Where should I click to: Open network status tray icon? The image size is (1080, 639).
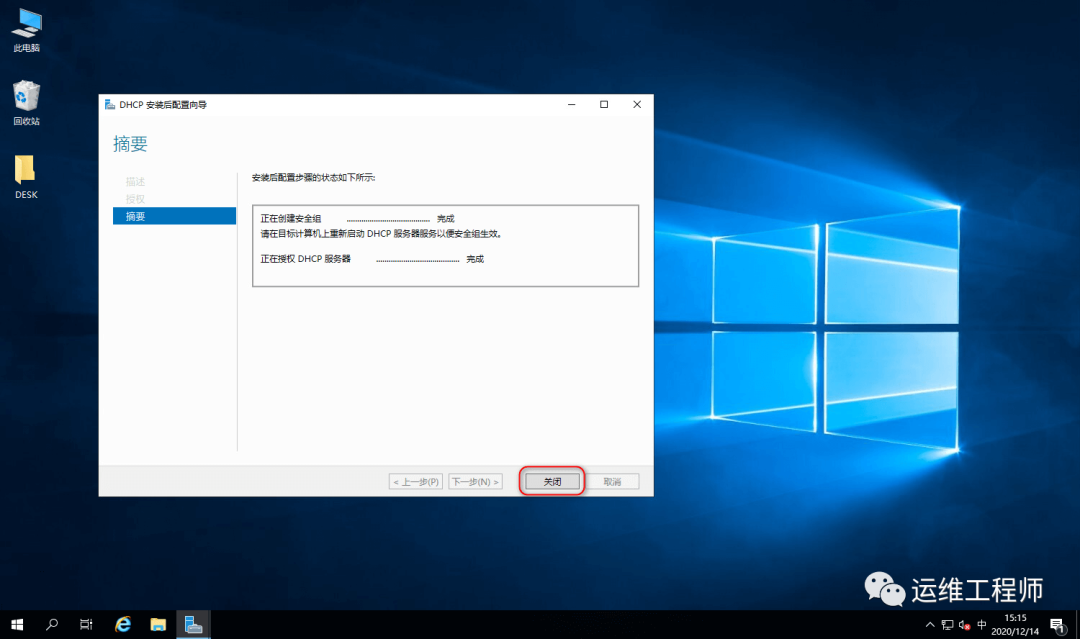[947, 625]
